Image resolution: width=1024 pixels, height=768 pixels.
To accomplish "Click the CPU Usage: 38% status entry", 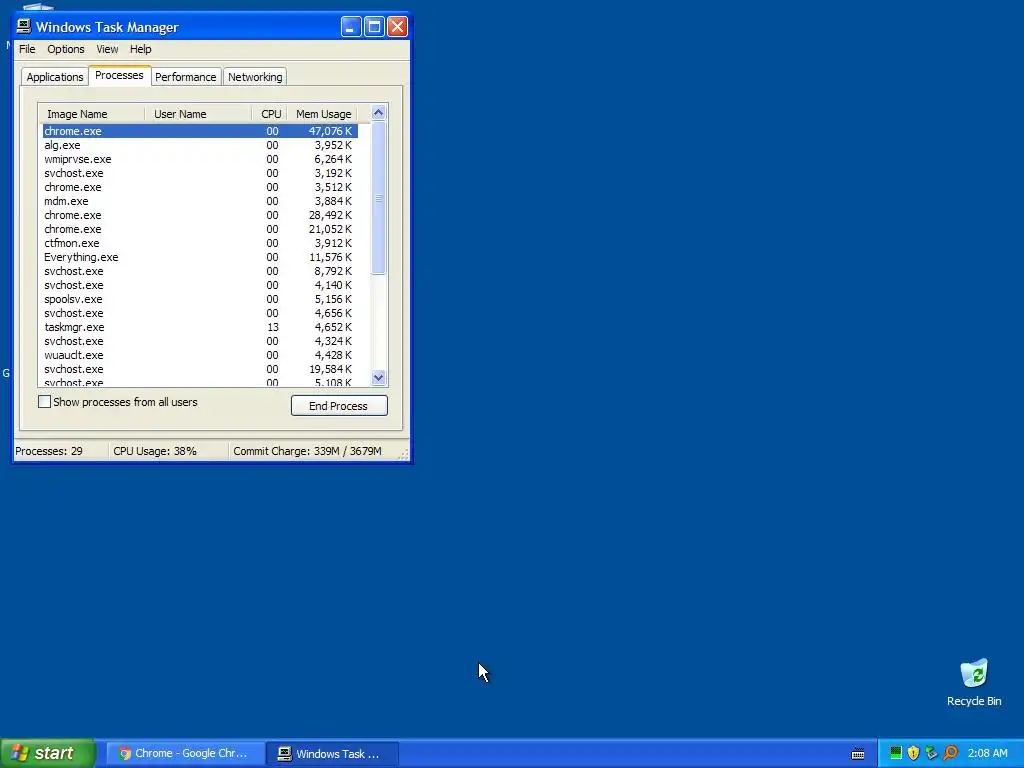I will pyautogui.click(x=168, y=451).
